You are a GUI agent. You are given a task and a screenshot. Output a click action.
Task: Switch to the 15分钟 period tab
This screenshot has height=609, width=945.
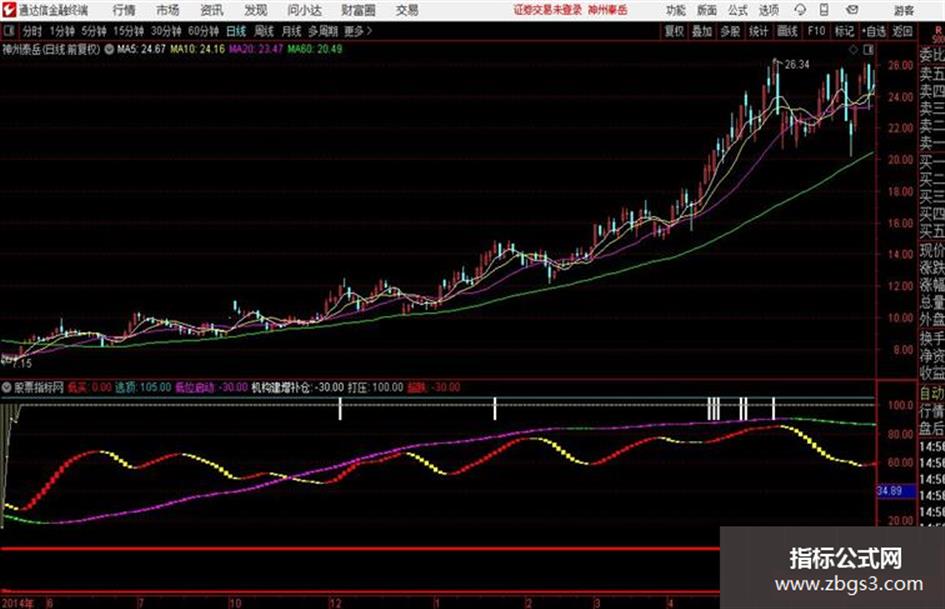(128, 31)
